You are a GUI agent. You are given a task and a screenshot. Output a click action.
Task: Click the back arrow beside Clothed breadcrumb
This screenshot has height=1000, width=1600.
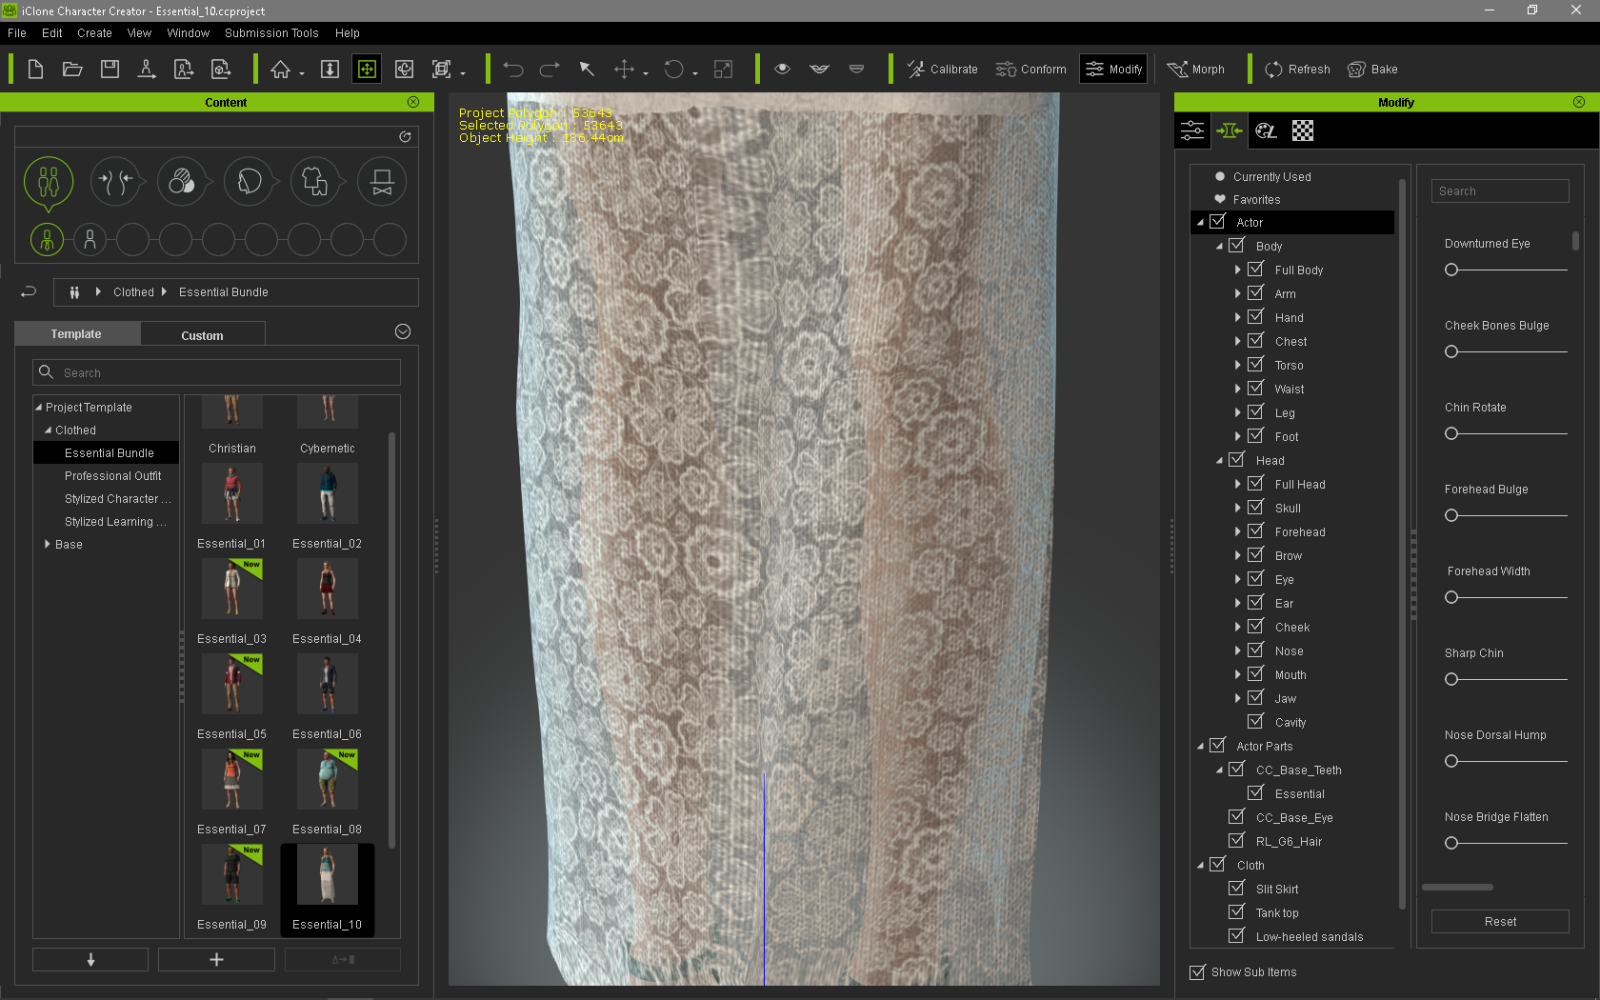pos(29,291)
